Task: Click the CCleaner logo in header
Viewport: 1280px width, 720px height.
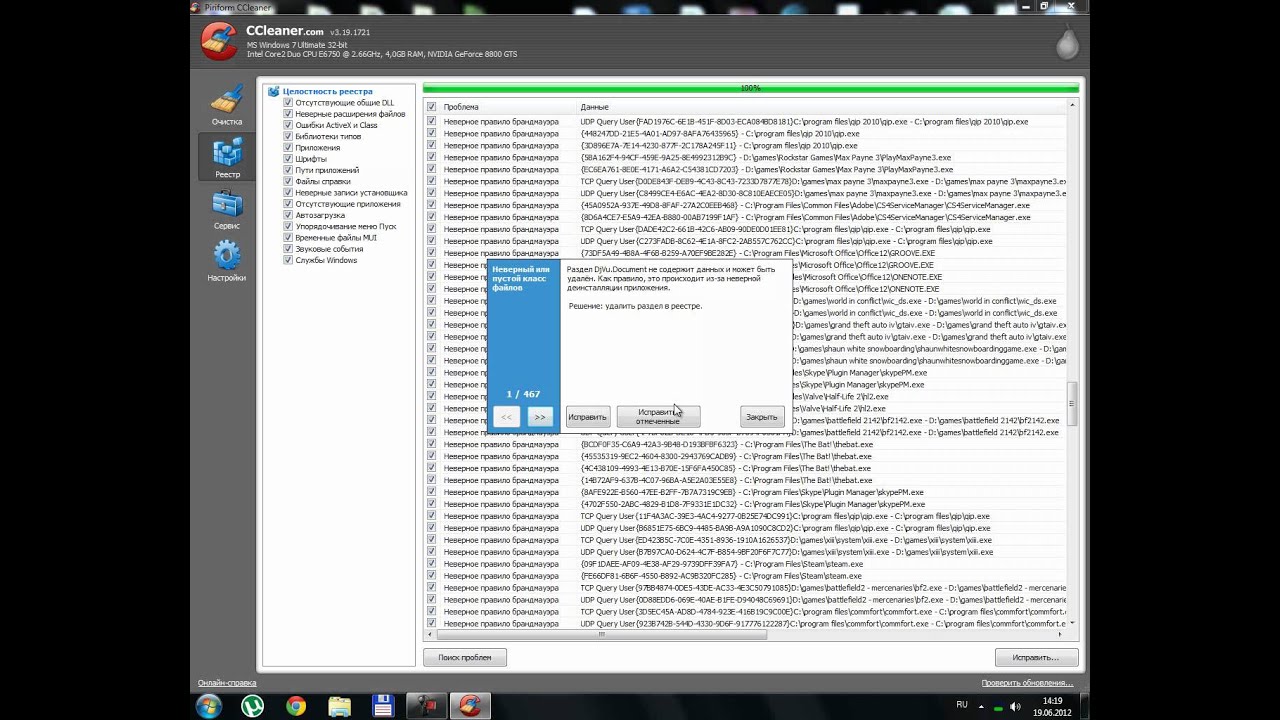Action: click(x=219, y=41)
